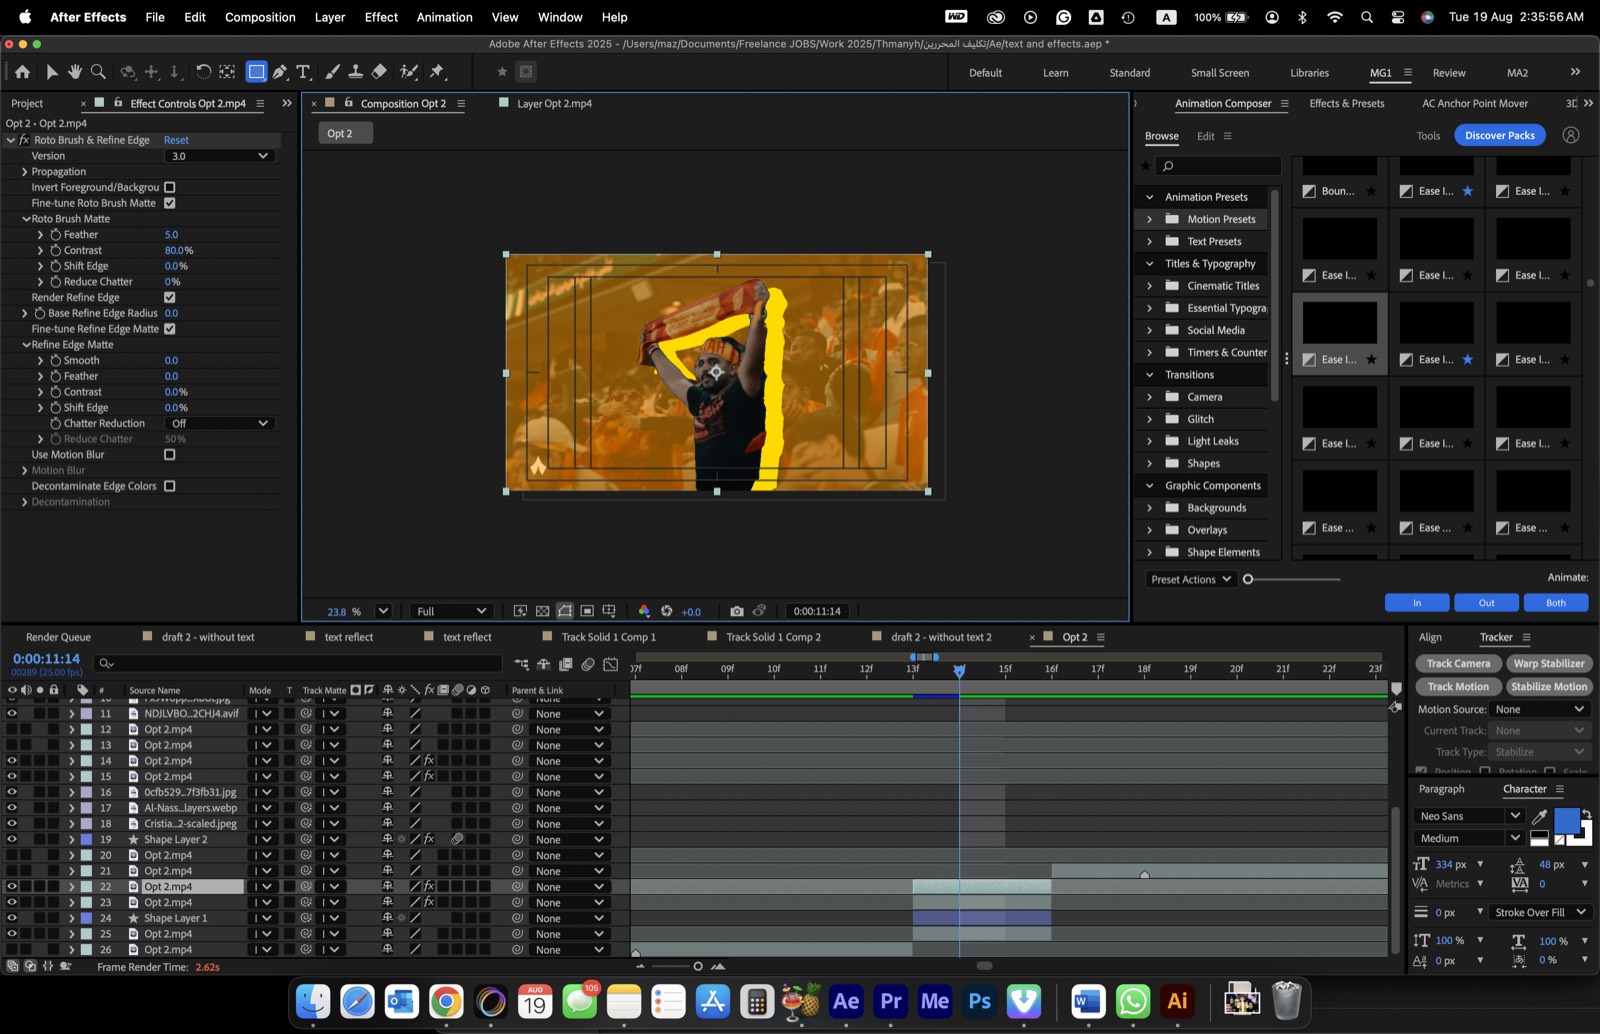Select the Horizontal Type tool

[303, 72]
